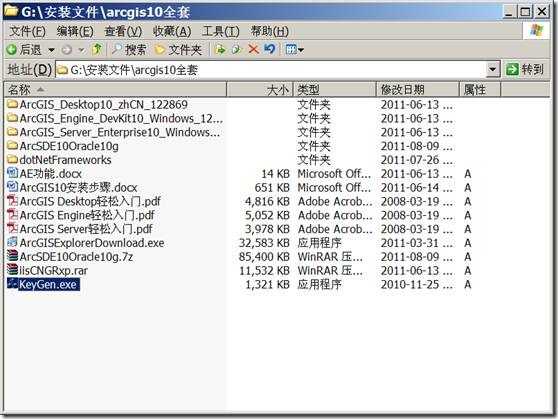Open the Search (搜索) toolbar button
This screenshot has height=419, width=558.
pos(129,49)
